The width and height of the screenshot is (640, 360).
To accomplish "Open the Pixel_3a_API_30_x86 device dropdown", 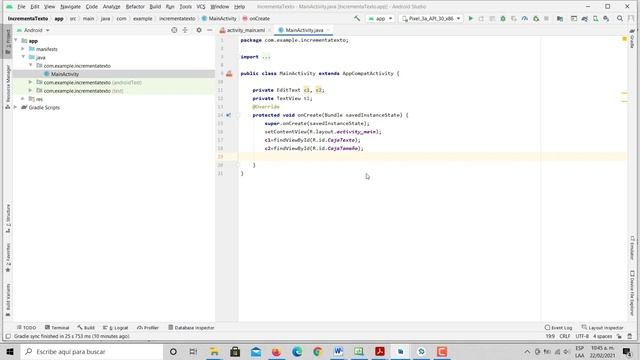I will pos(431,18).
